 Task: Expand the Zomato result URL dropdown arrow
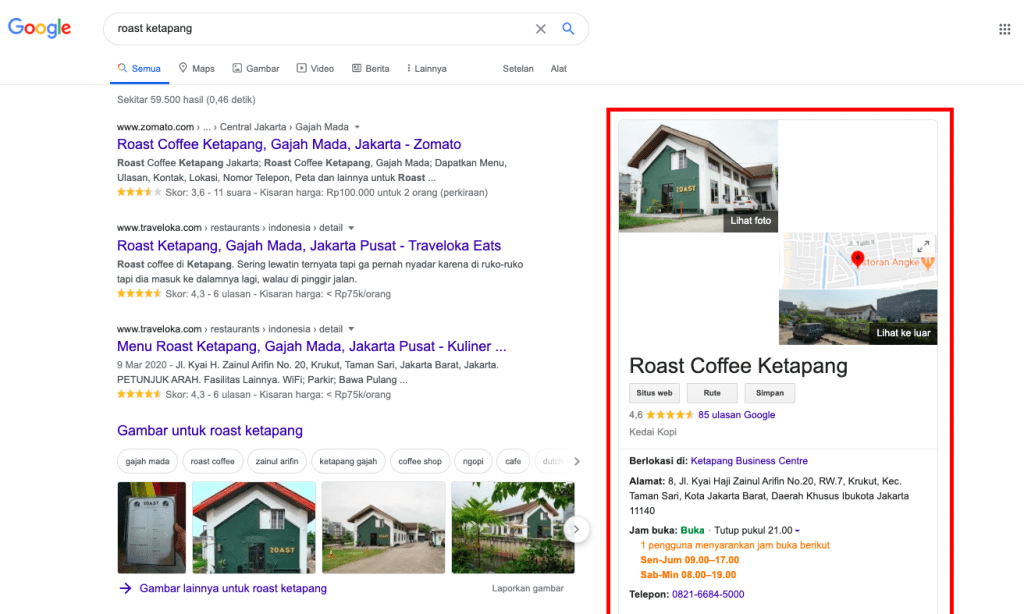pyautogui.click(x=357, y=127)
